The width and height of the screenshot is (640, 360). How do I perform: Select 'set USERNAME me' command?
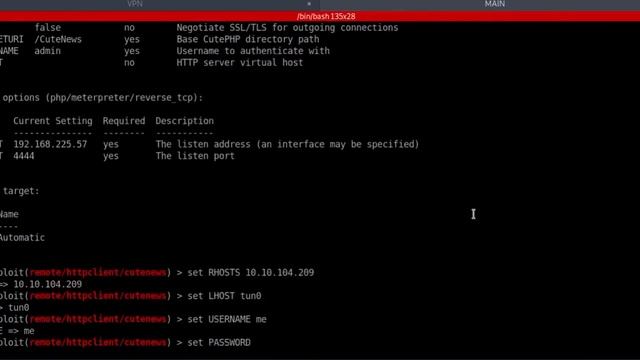coord(227,319)
